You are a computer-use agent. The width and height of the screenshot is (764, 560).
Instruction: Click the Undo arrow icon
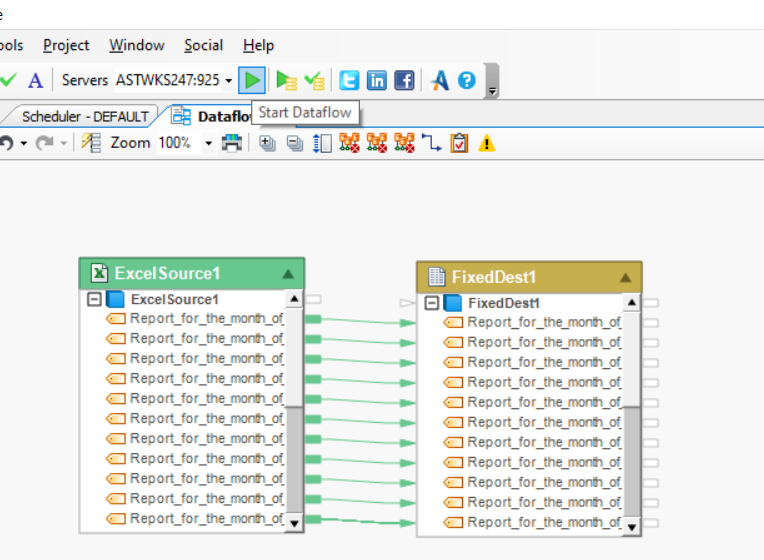tap(7, 143)
